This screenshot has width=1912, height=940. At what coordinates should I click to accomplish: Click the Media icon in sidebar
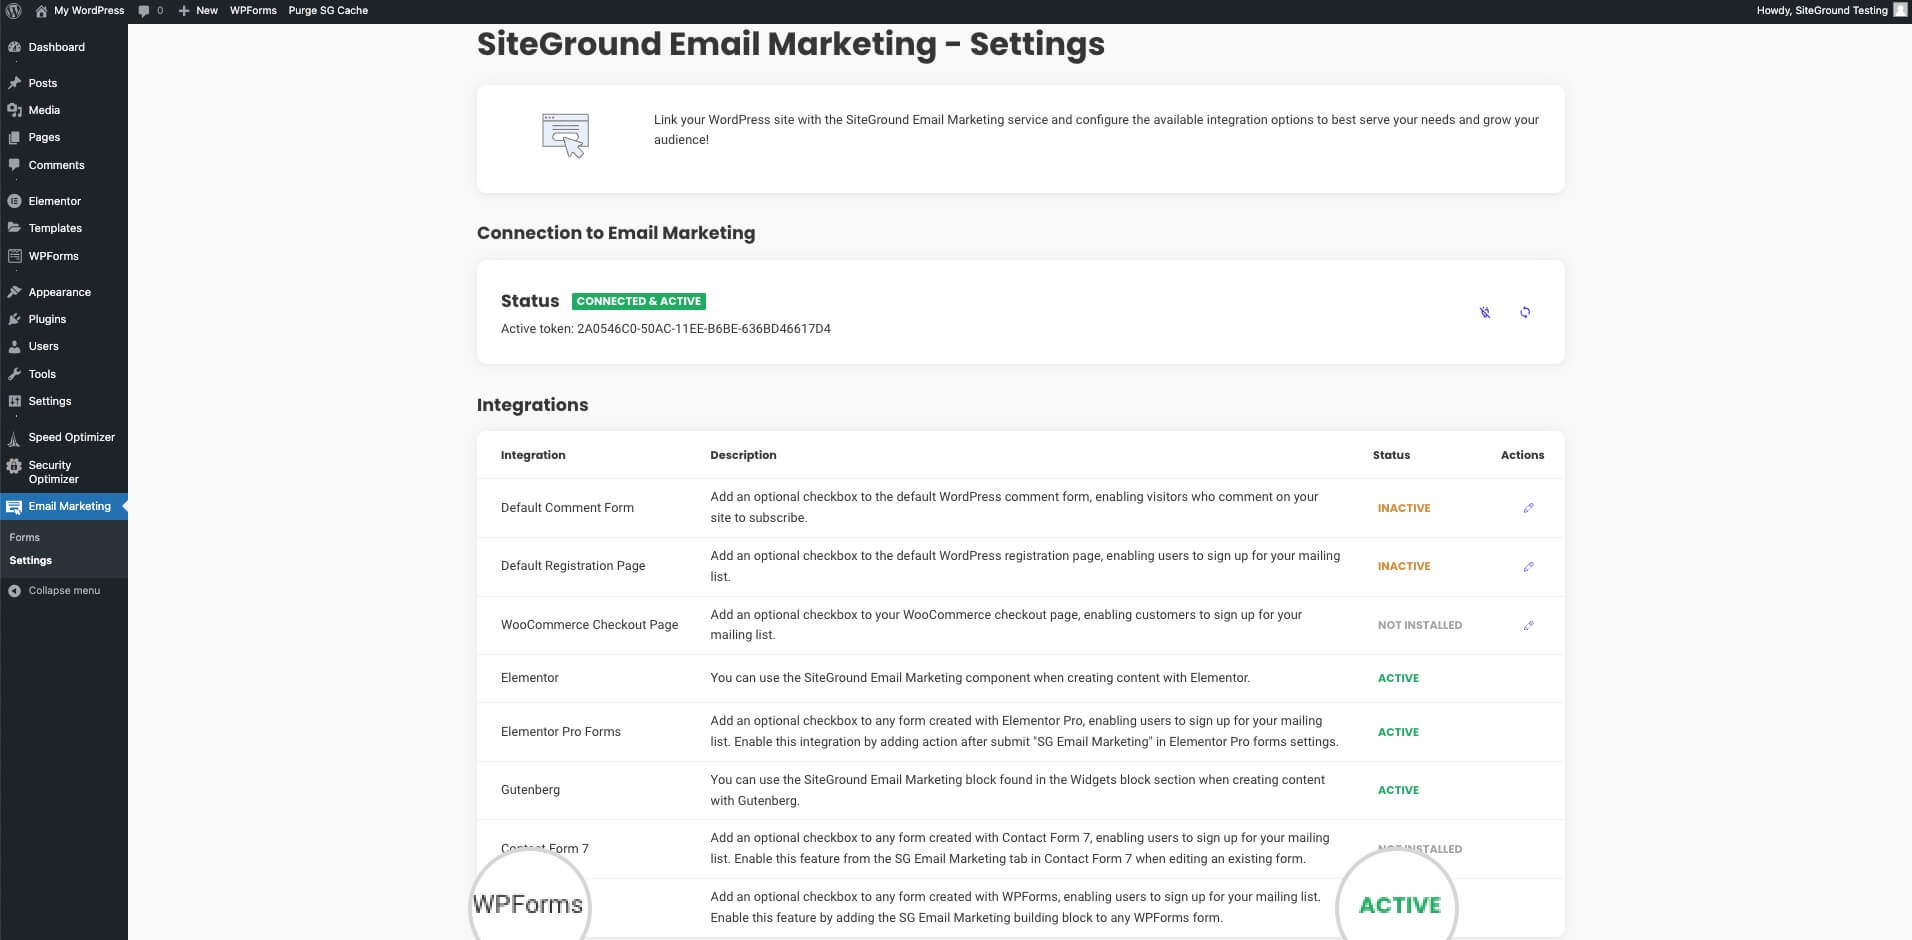pyautogui.click(x=14, y=110)
